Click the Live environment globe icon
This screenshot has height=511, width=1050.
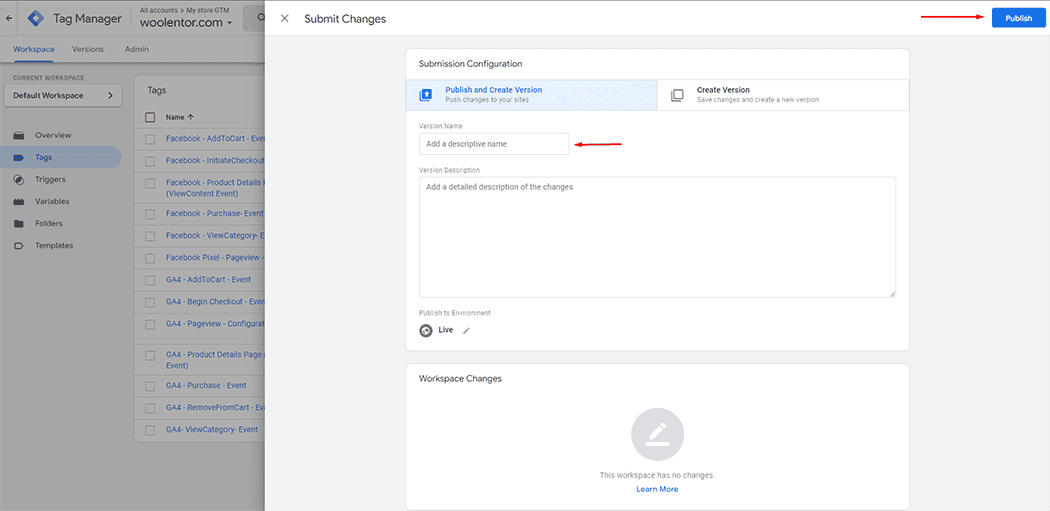pos(426,330)
